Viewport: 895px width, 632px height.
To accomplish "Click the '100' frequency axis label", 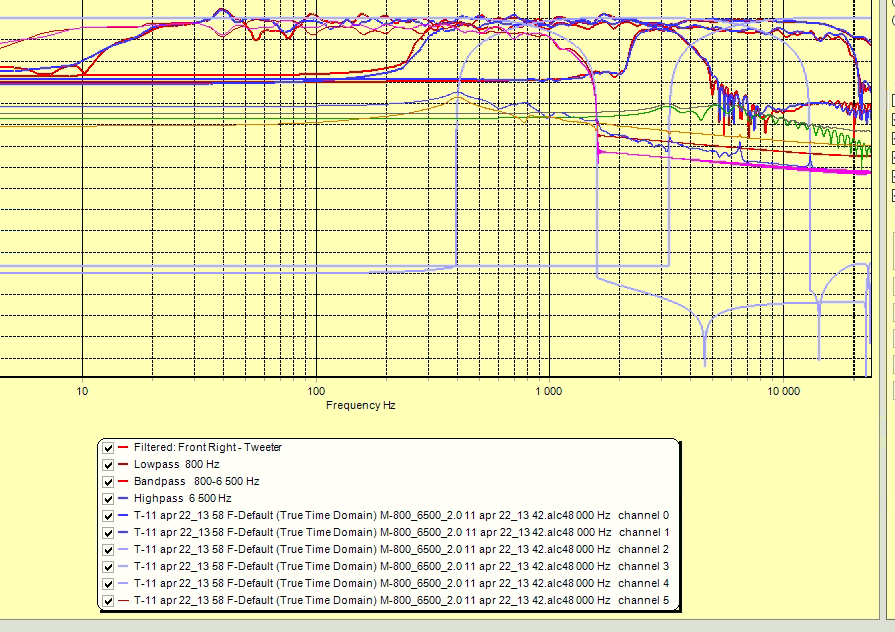I will point(316,391).
